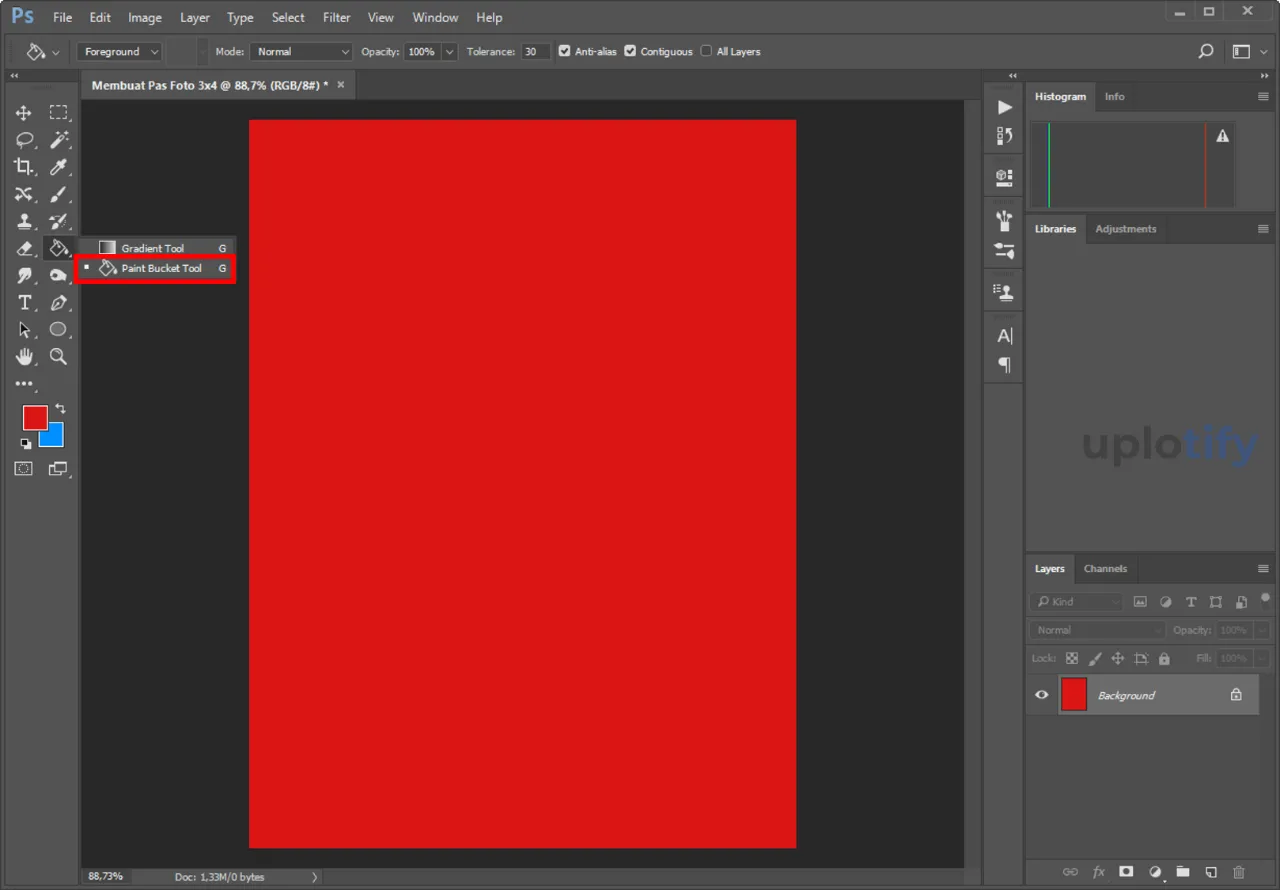
Task: Toggle the pixel layer filter icon
Action: tap(1140, 602)
